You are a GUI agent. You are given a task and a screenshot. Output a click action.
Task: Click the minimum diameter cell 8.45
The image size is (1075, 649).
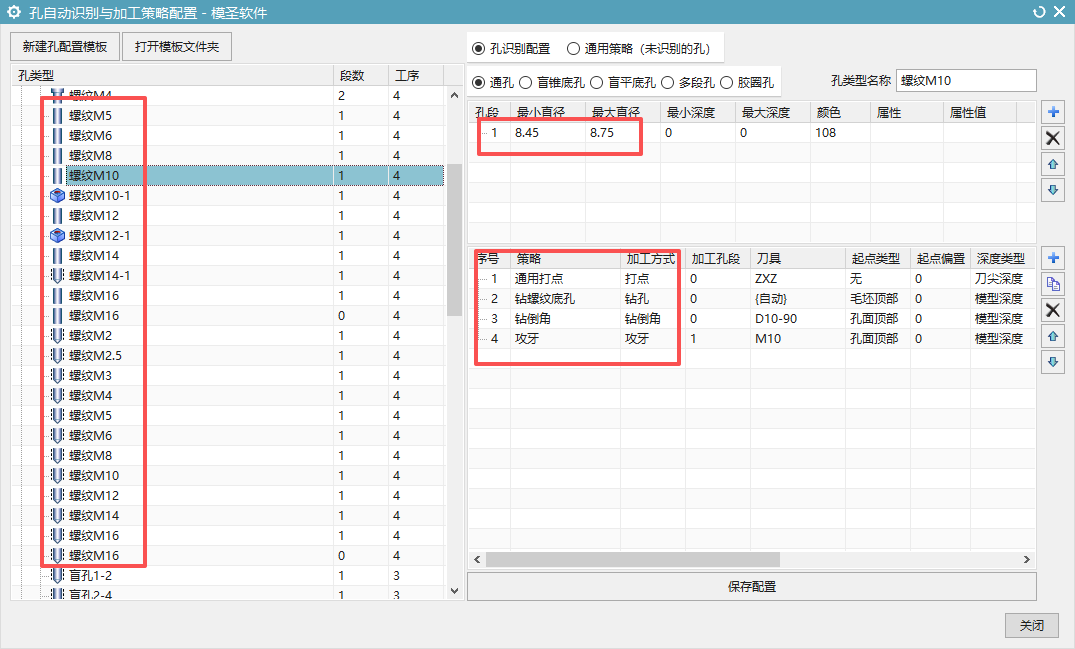548,132
